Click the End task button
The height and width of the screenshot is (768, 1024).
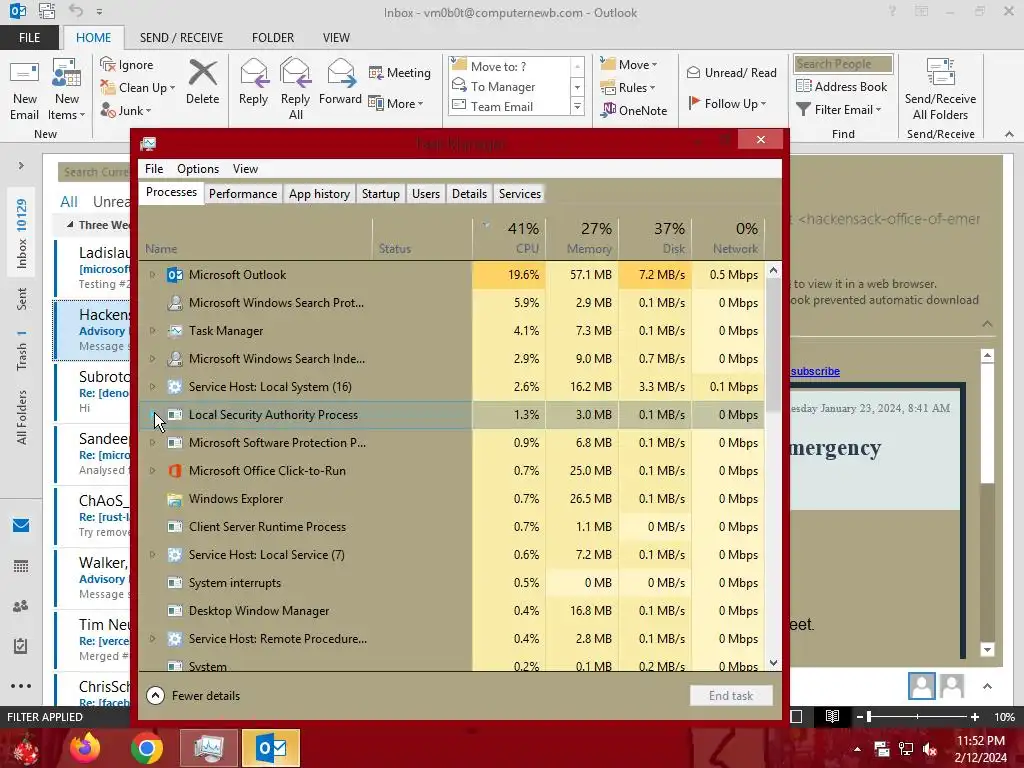tap(731, 696)
